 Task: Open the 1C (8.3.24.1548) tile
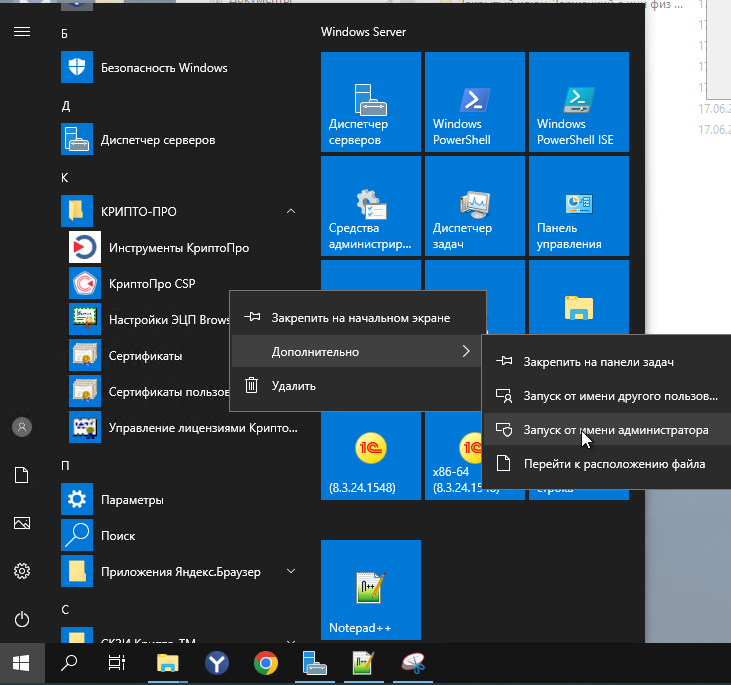click(371, 457)
